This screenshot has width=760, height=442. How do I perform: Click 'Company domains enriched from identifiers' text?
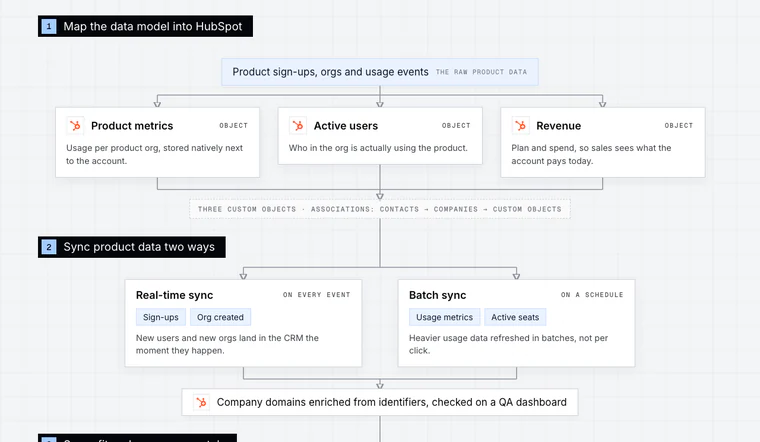tap(392, 402)
